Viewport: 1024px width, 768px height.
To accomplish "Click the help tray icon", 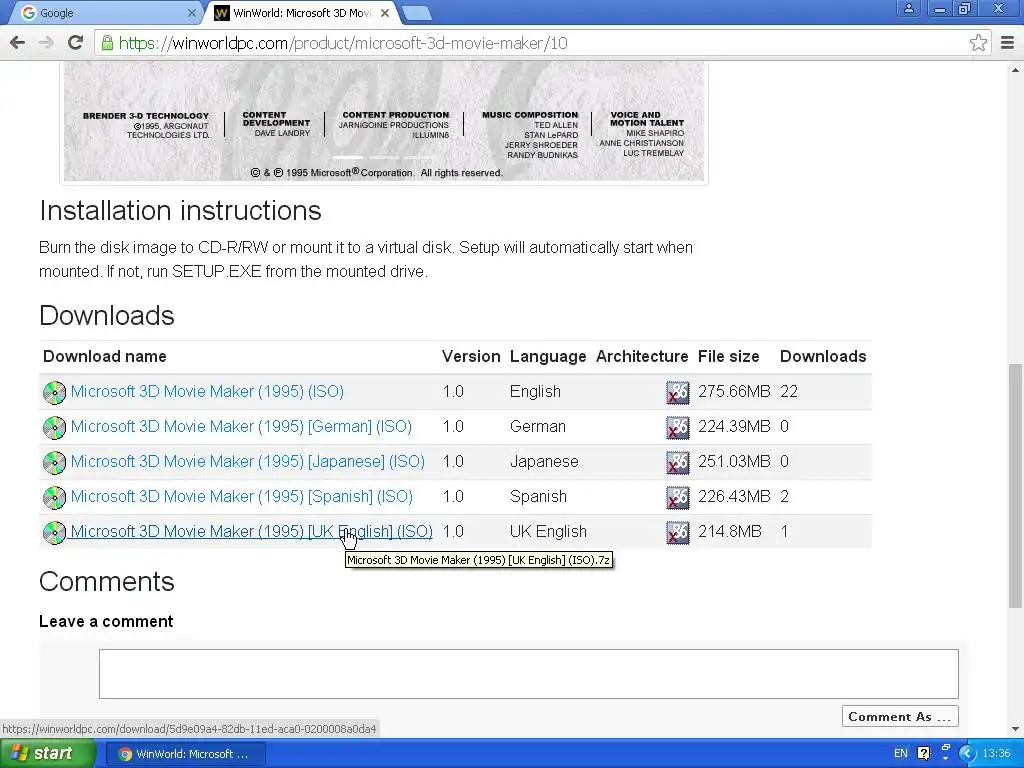I will 923,754.
